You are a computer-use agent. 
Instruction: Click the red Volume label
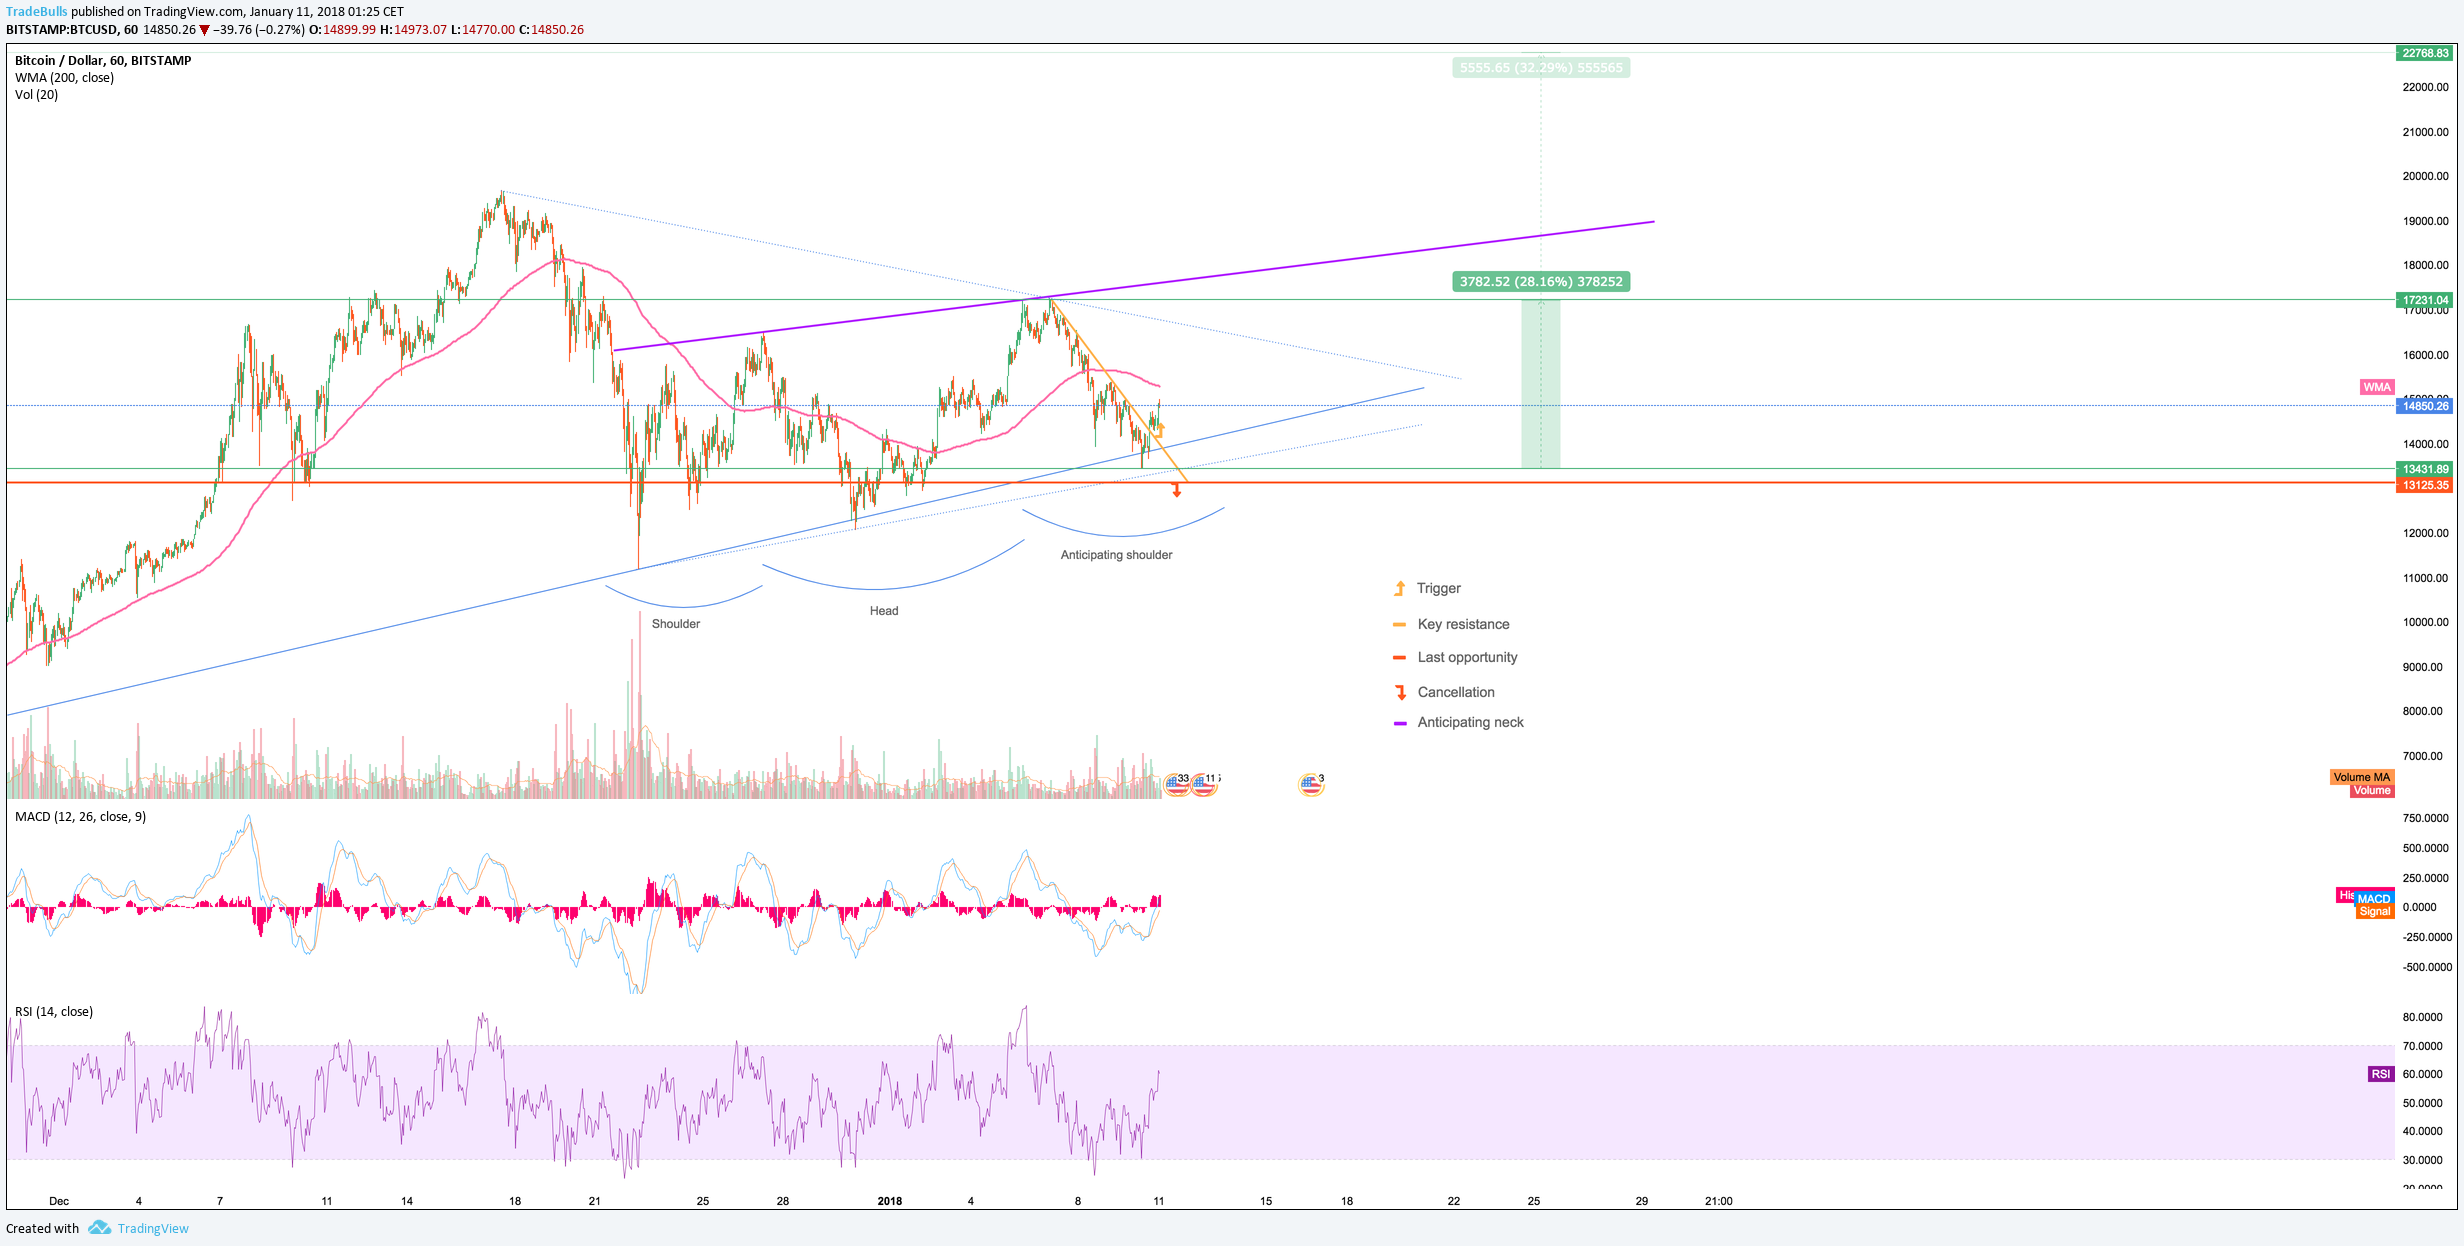[x=2371, y=790]
